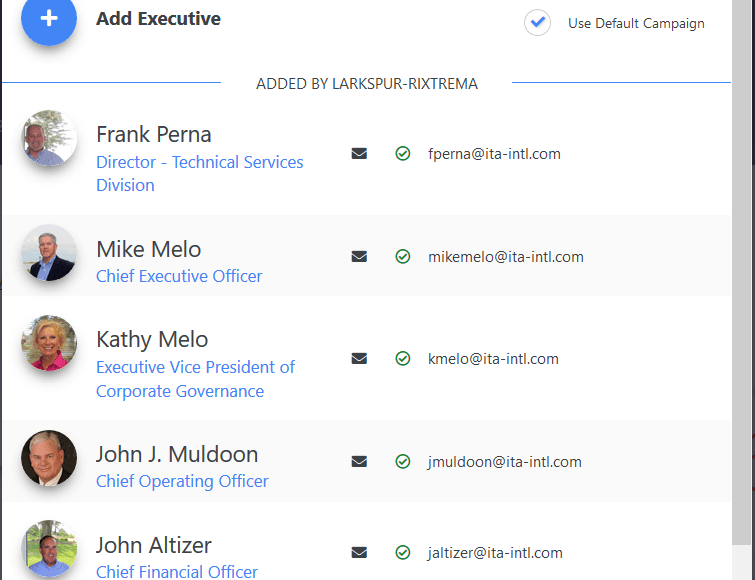755x580 pixels.
Task: Click the envelope icon for Frank Perna
Action: coord(359,154)
